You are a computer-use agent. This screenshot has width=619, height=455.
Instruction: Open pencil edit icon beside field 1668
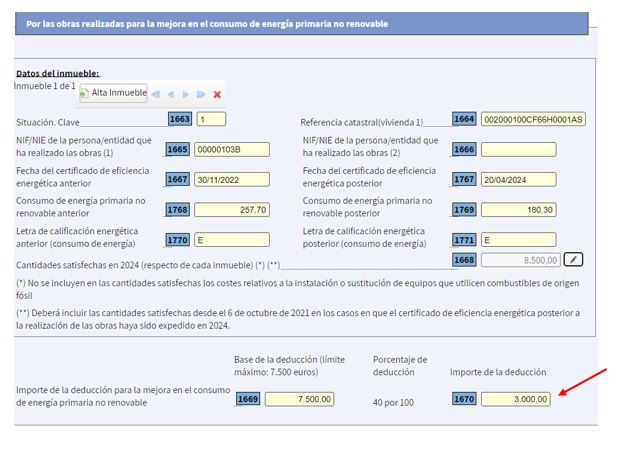tap(572, 259)
